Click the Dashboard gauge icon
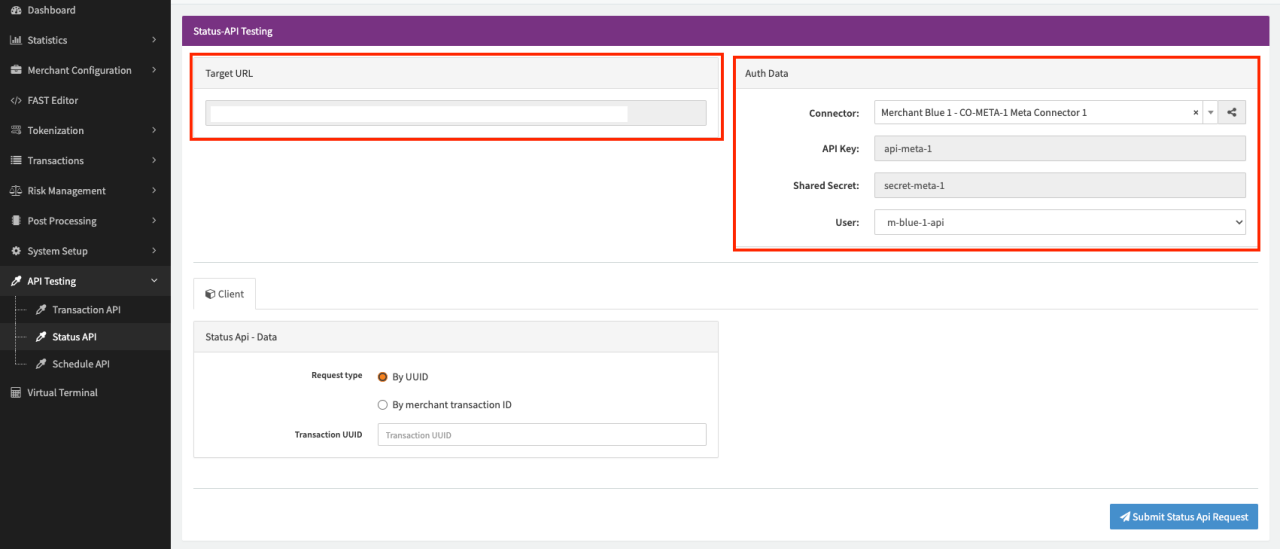The width and height of the screenshot is (1280, 549). coord(15,10)
